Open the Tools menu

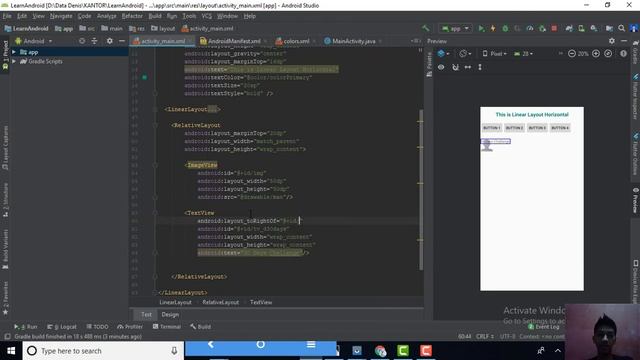[x=189, y=16]
